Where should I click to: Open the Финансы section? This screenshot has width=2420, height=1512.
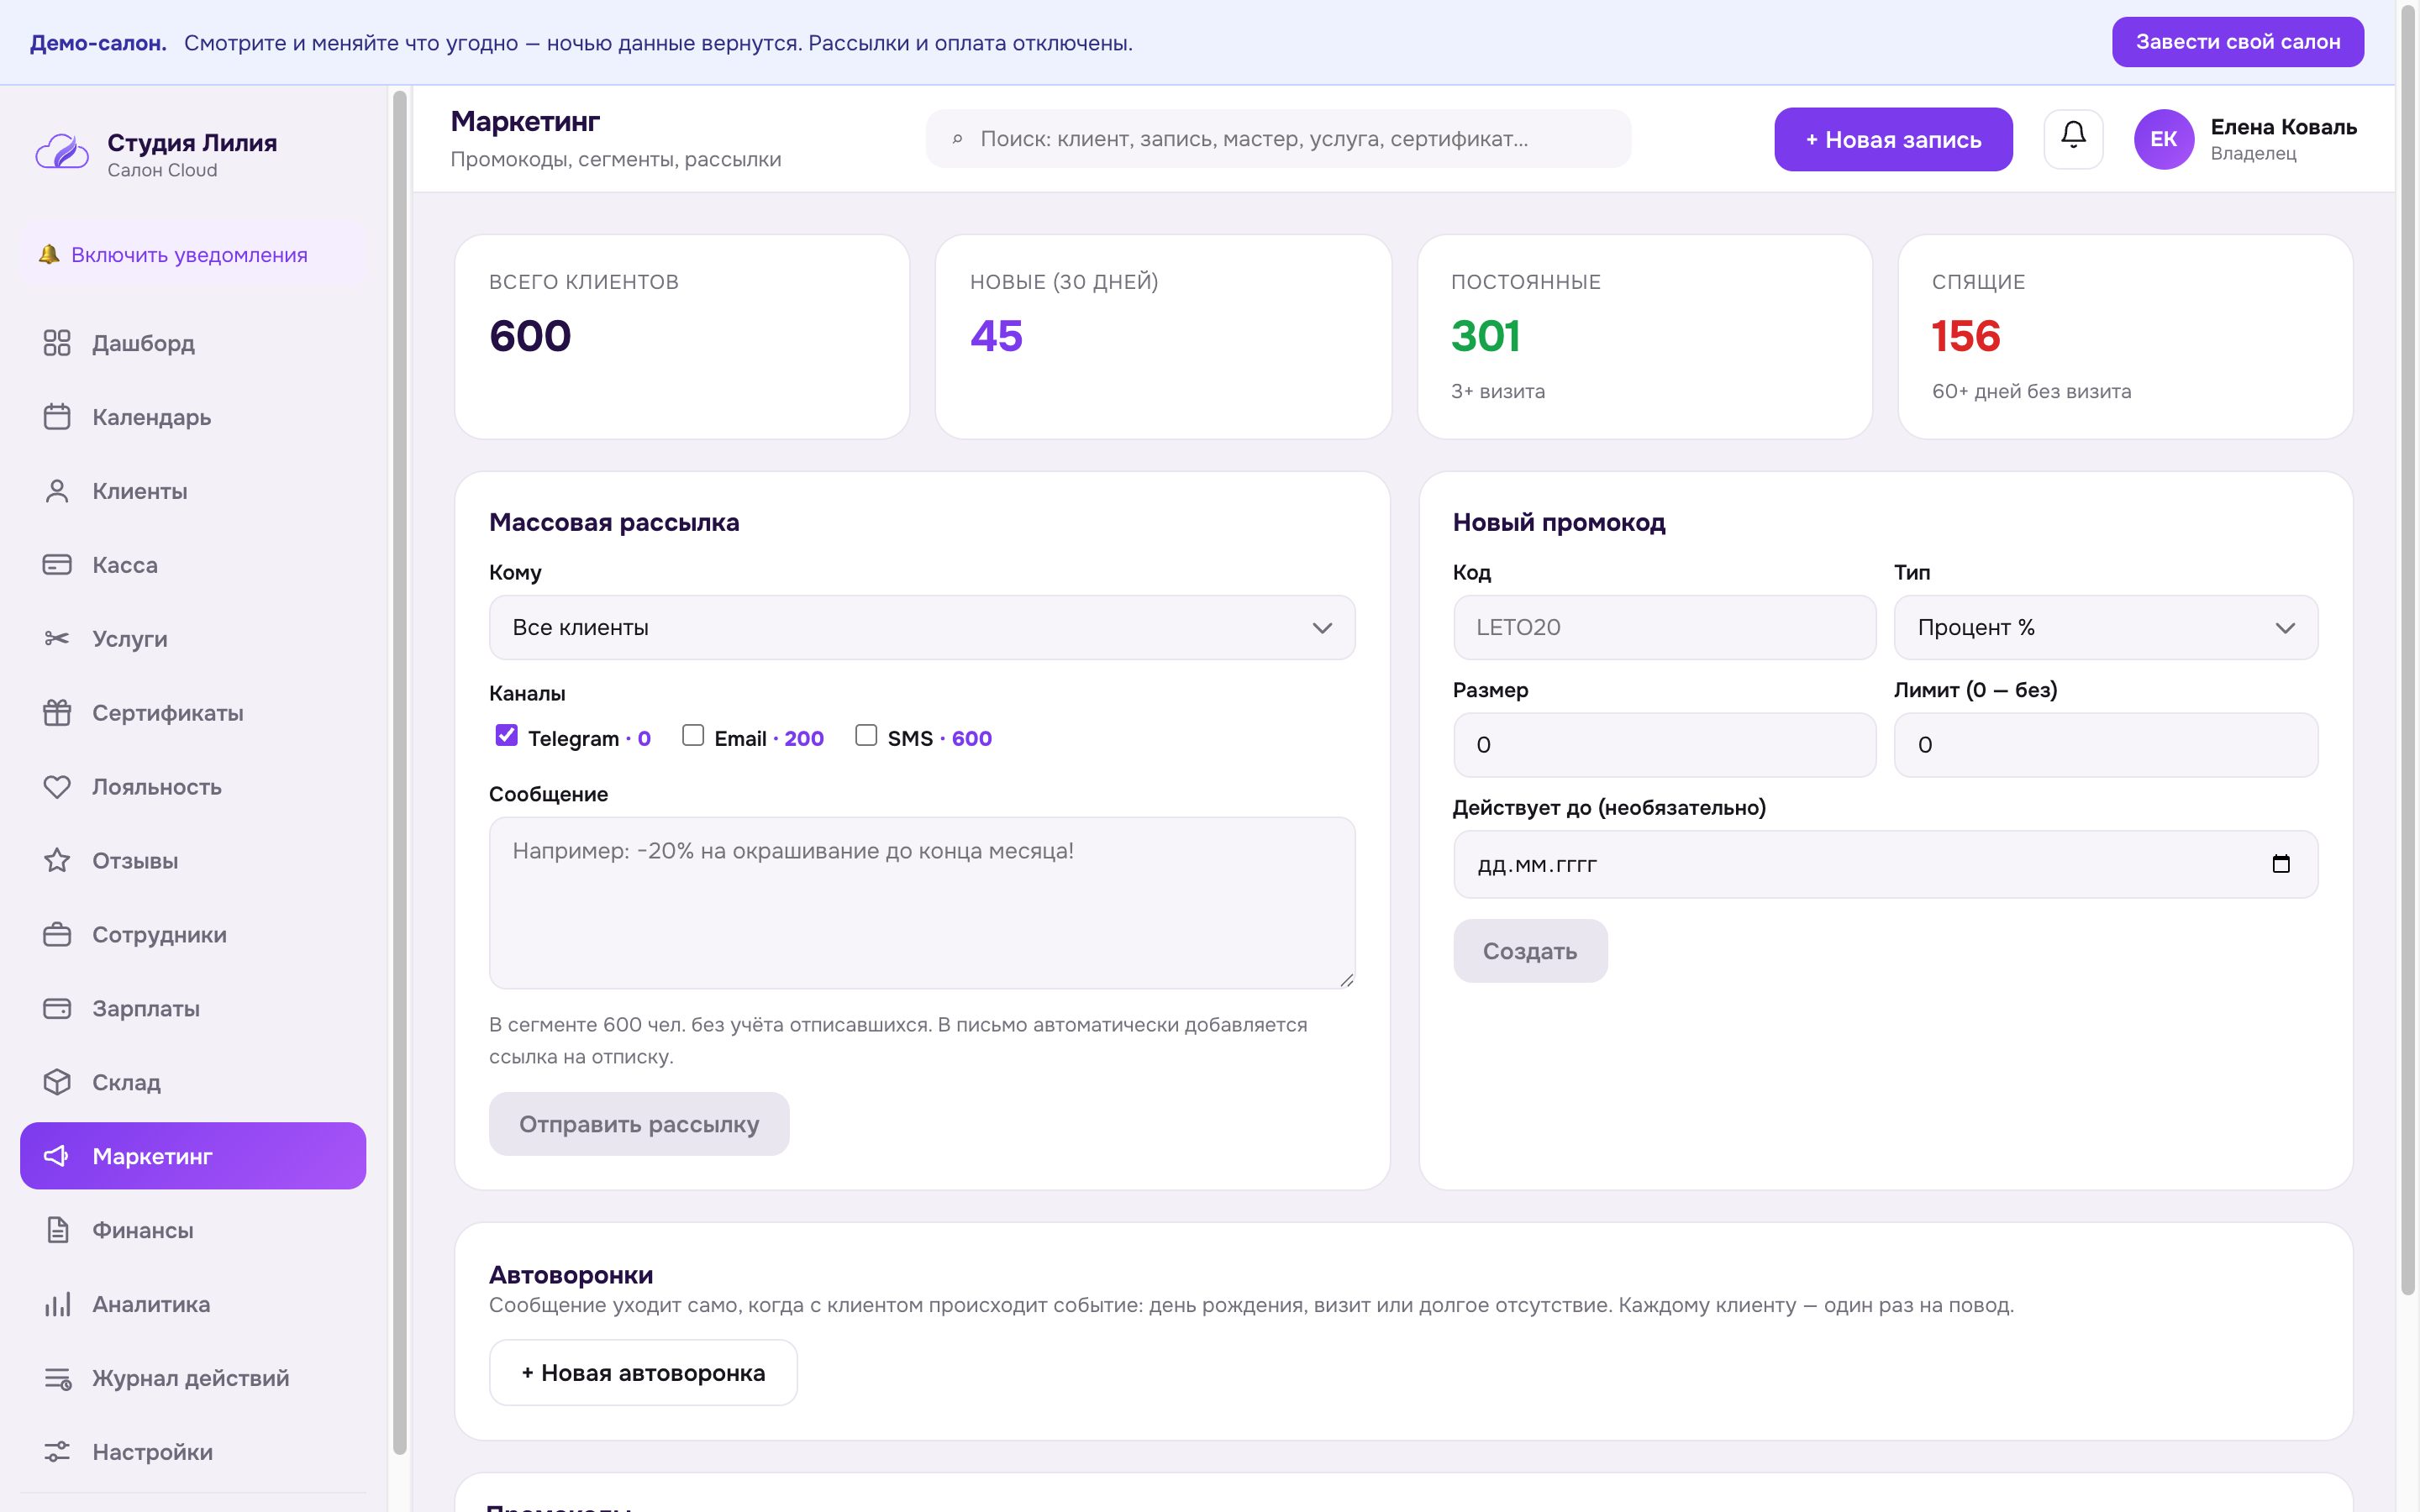[x=193, y=1230]
